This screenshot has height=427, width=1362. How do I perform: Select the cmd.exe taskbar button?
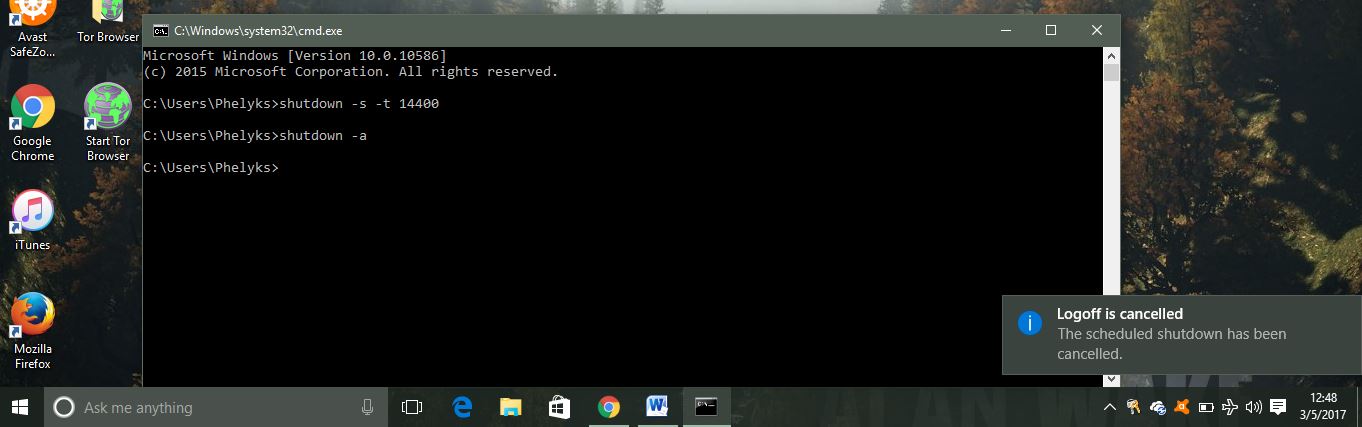(x=706, y=407)
